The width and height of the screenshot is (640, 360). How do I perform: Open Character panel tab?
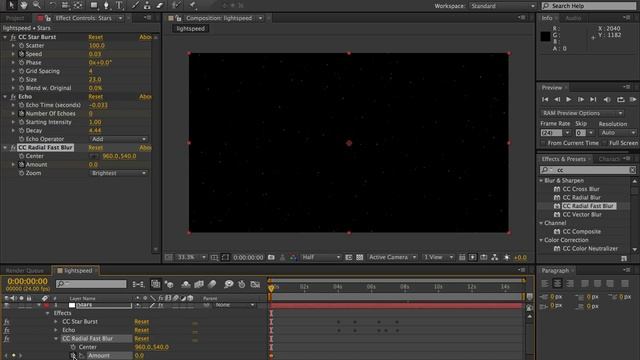pyautogui.click(x=609, y=159)
